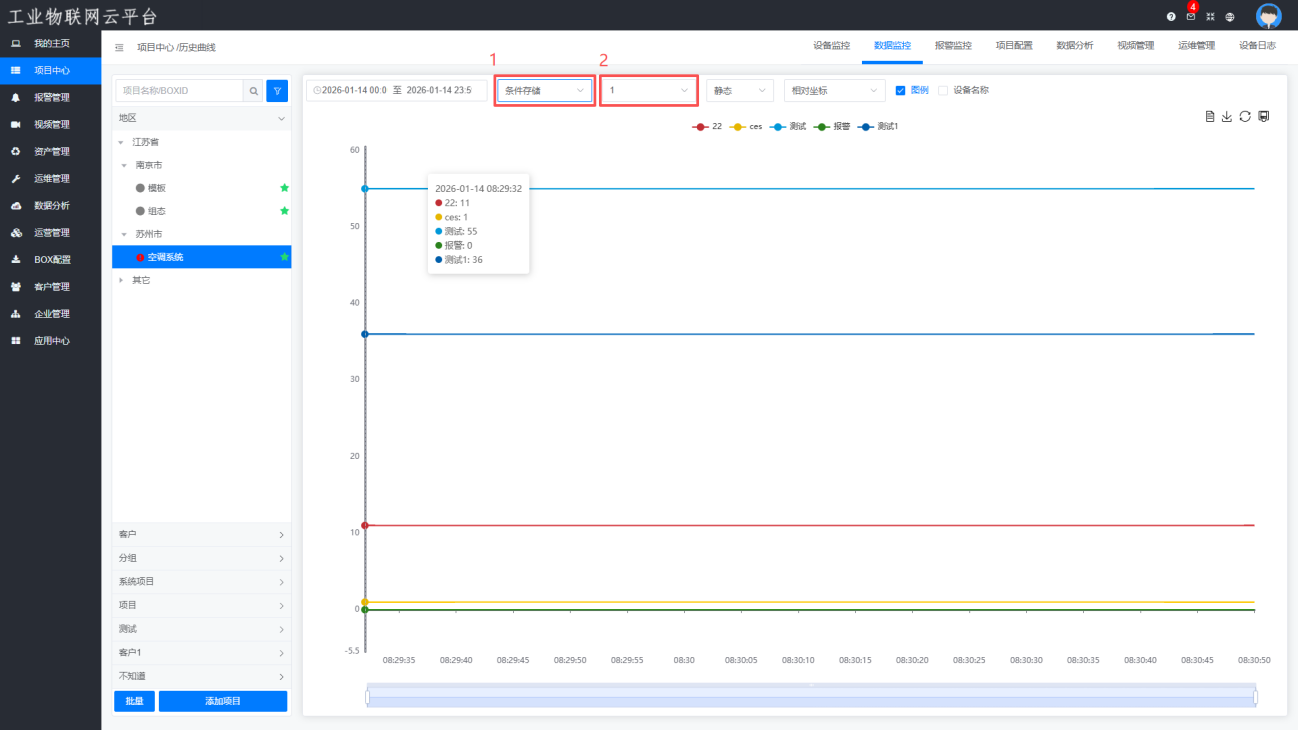Click the 添加项目 button
The height and width of the screenshot is (730, 1298).
pos(222,701)
